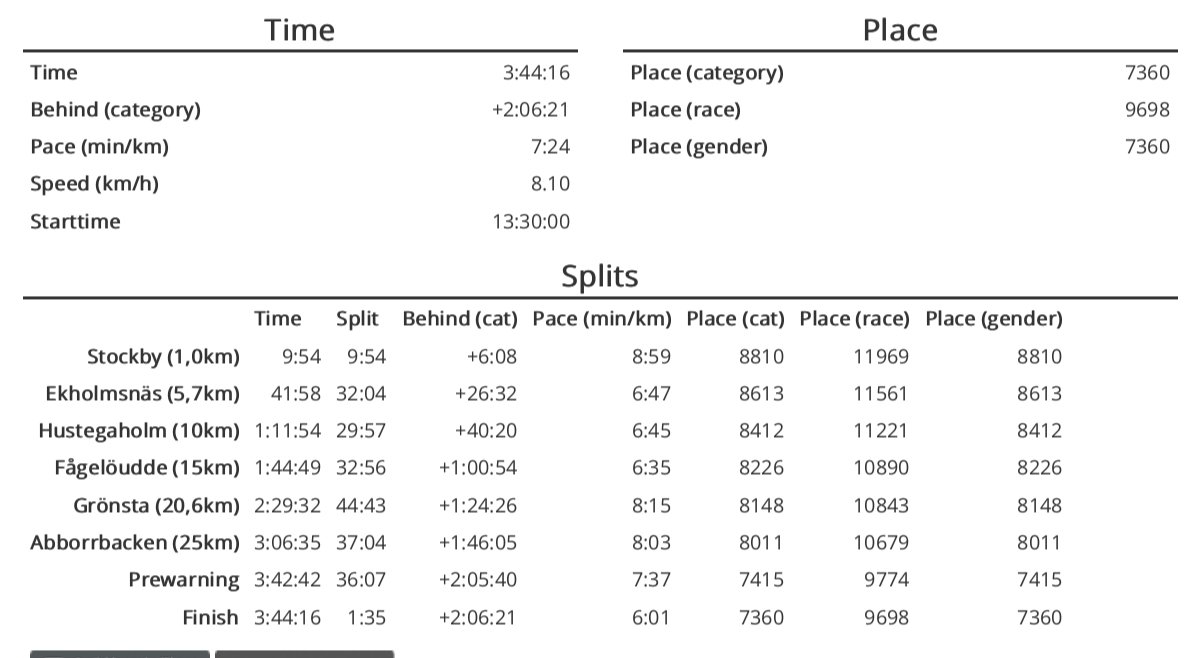The height and width of the screenshot is (658, 1200).
Task: Click the Pace (min/km) column header
Action: tap(602, 319)
